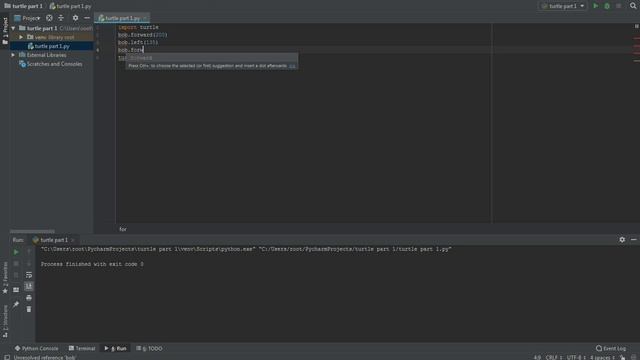Image resolution: width=640 pixels, height=360 pixels.
Task: Open the Python Console tool window
Action: 36,349
